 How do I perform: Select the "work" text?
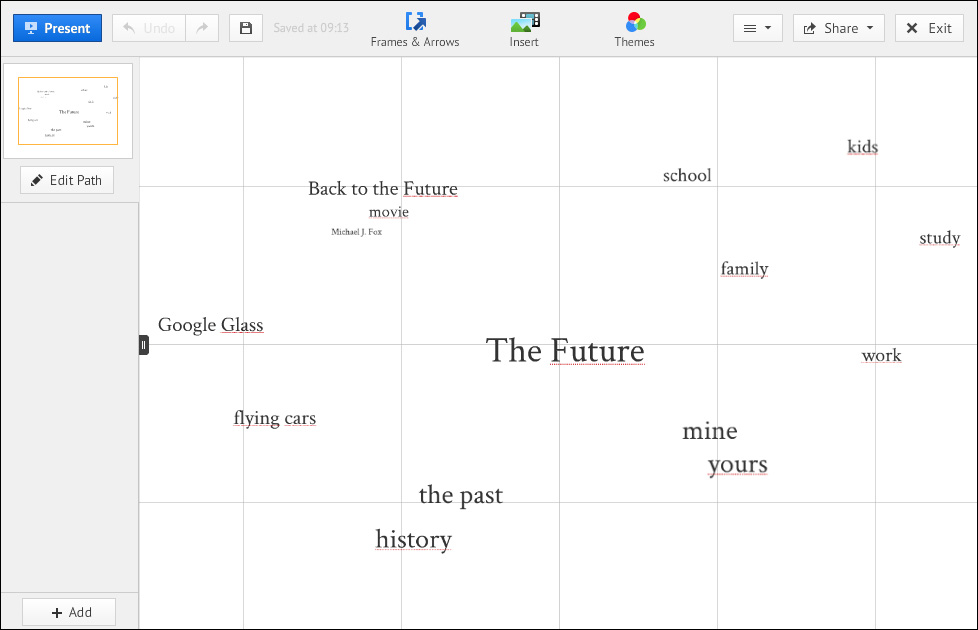(881, 356)
